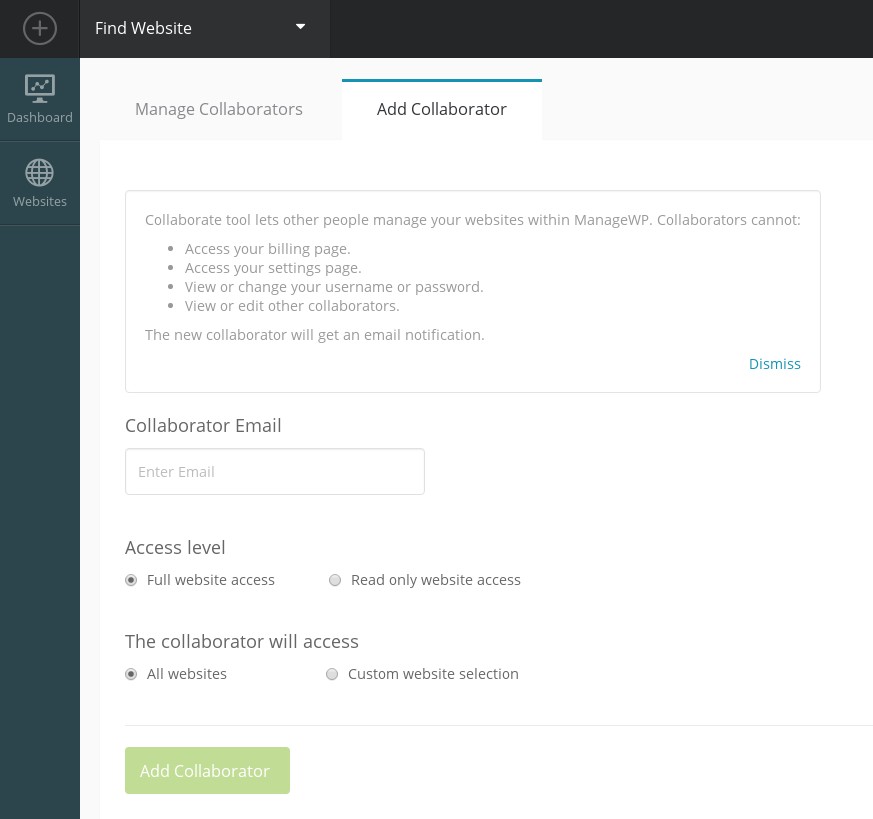Click the Websites globe icon in the sidebar

click(39, 173)
